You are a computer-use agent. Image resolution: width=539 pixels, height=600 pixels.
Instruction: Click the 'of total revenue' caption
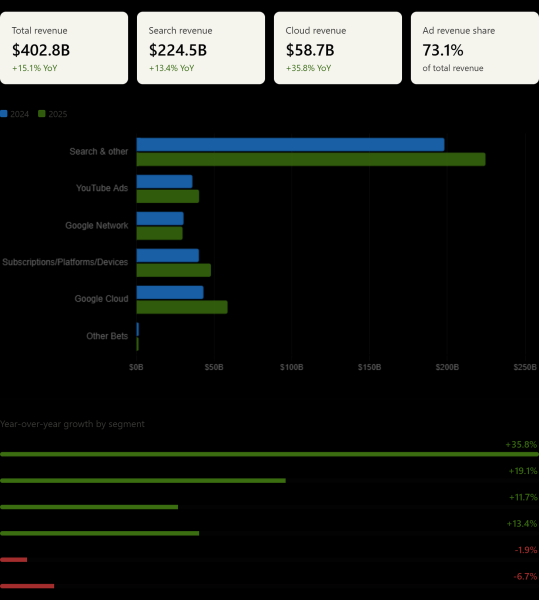pos(453,68)
